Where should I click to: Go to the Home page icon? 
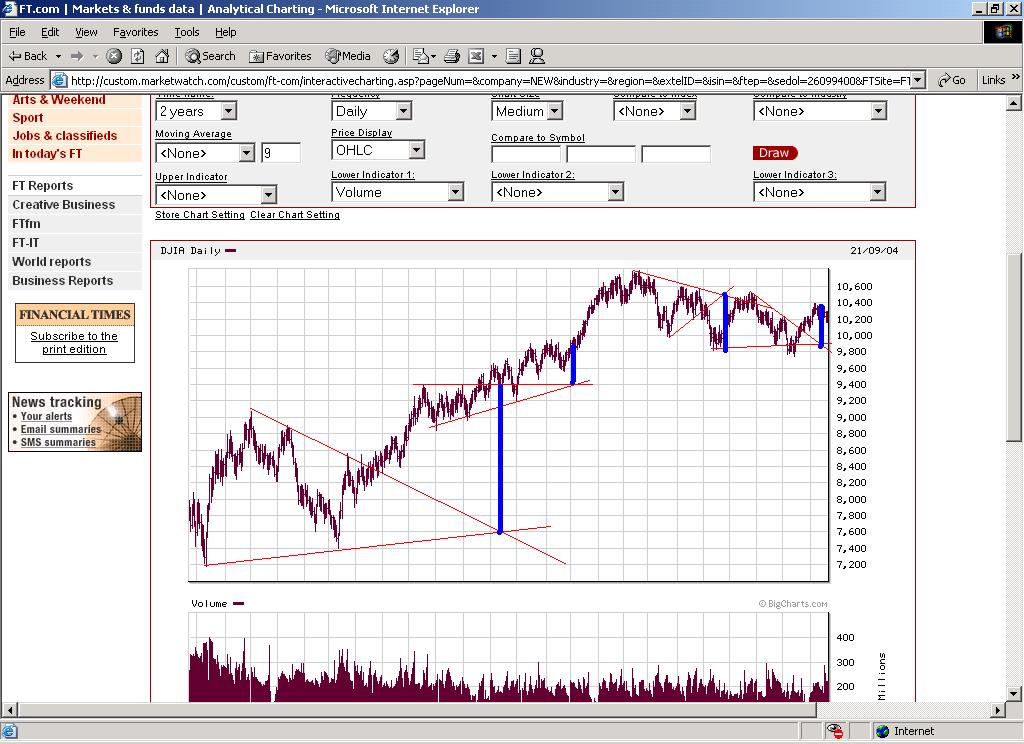point(162,56)
